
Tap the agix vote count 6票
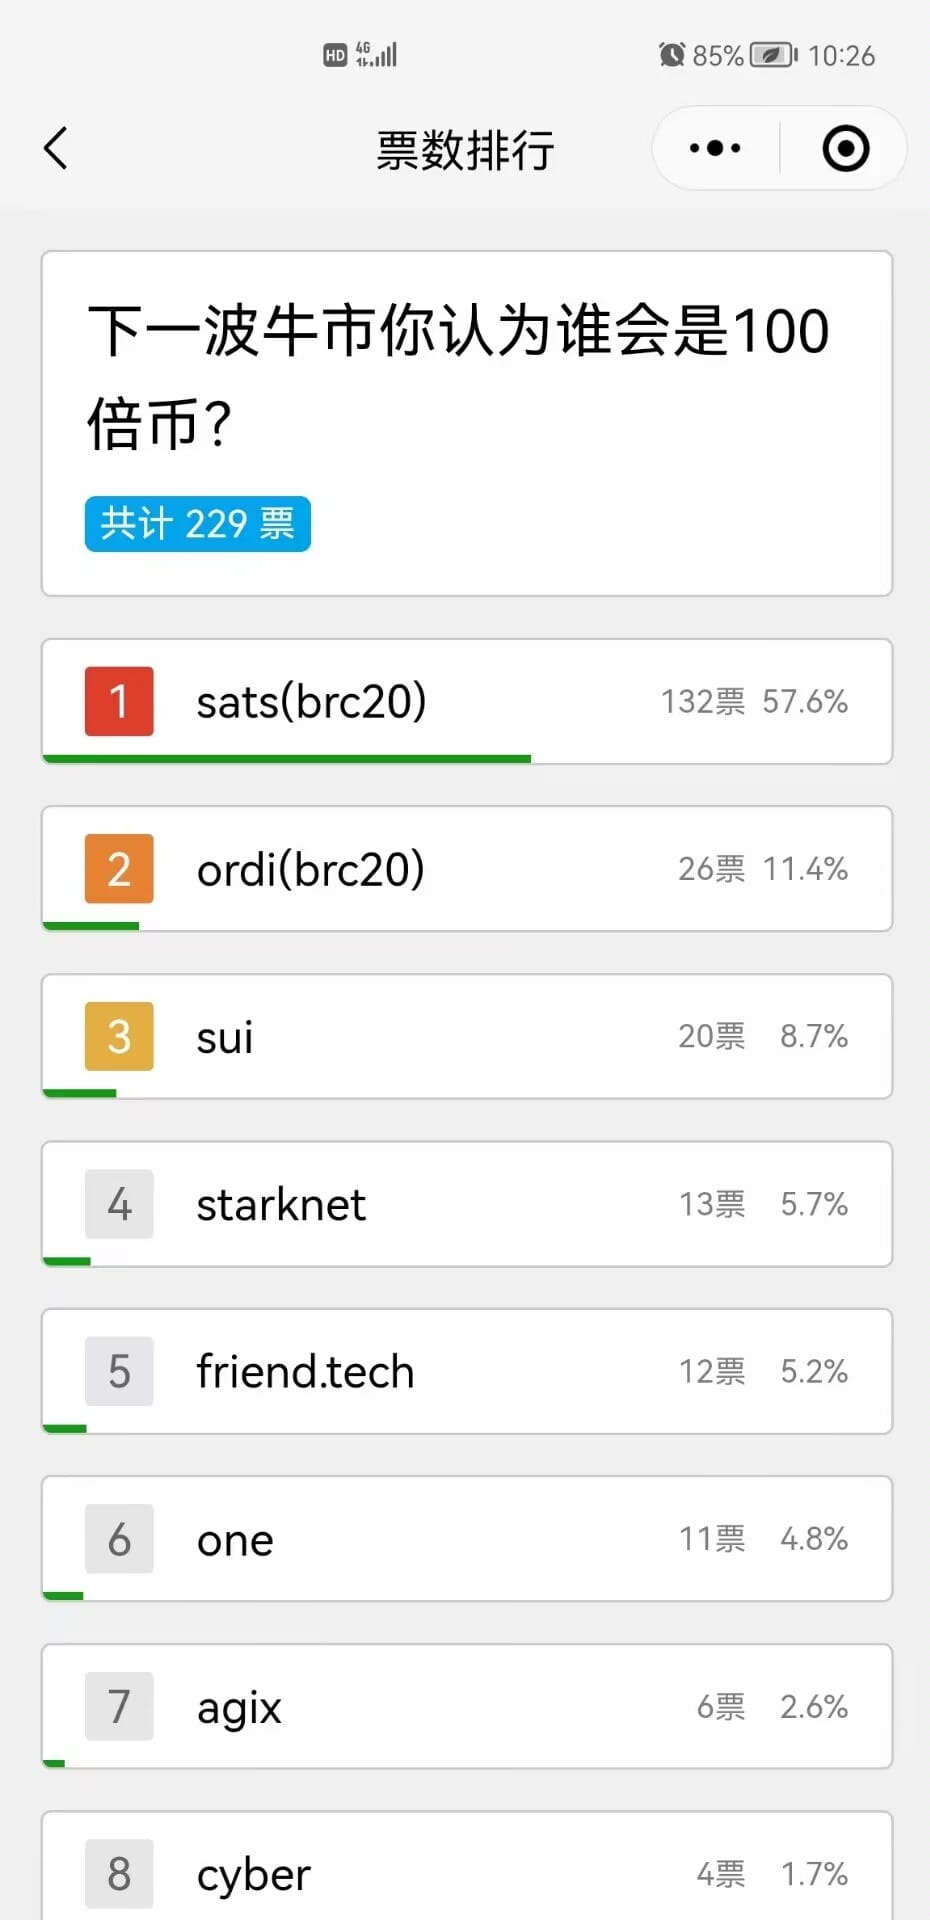coord(721,1707)
